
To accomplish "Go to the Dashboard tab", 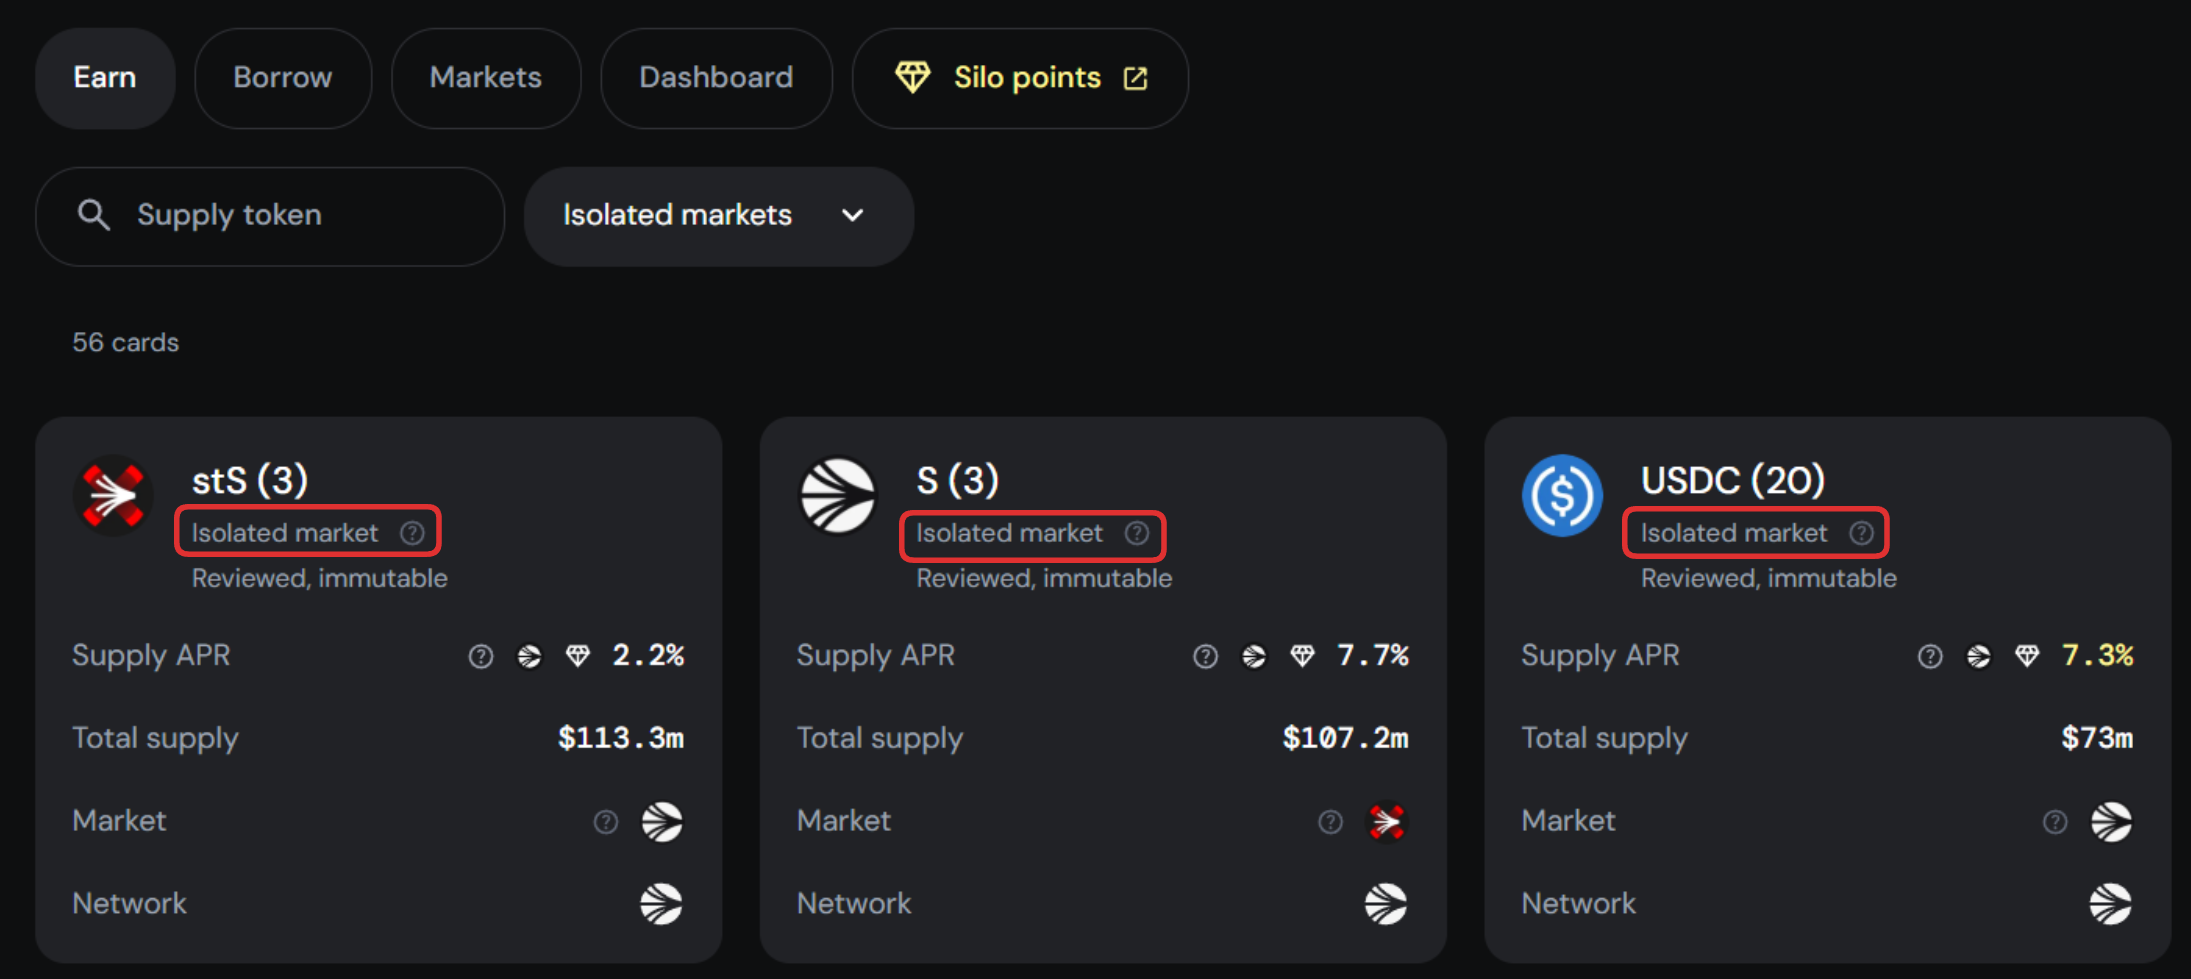I will point(716,78).
